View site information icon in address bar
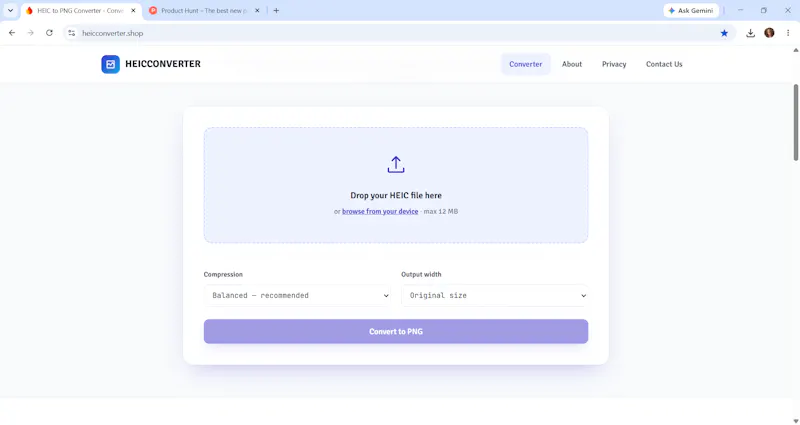 tap(71, 33)
